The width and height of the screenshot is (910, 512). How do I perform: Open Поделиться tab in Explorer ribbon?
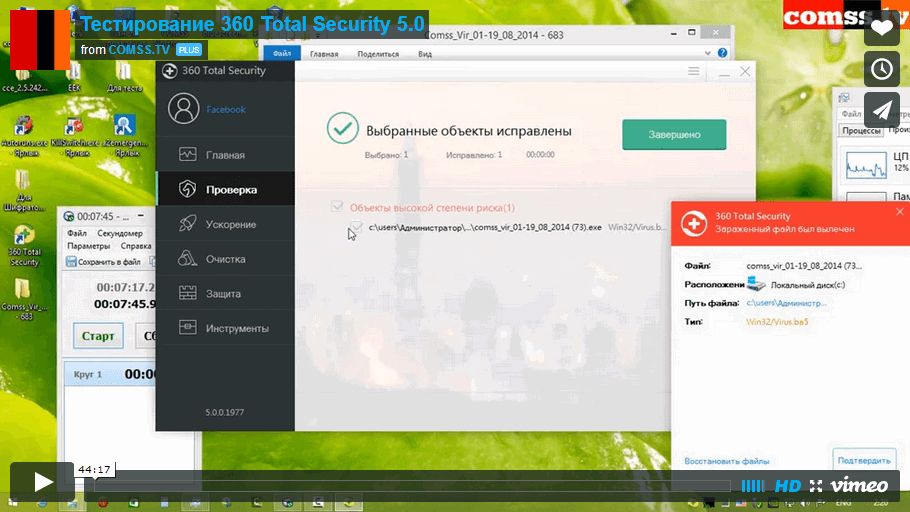click(x=378, y=54)
